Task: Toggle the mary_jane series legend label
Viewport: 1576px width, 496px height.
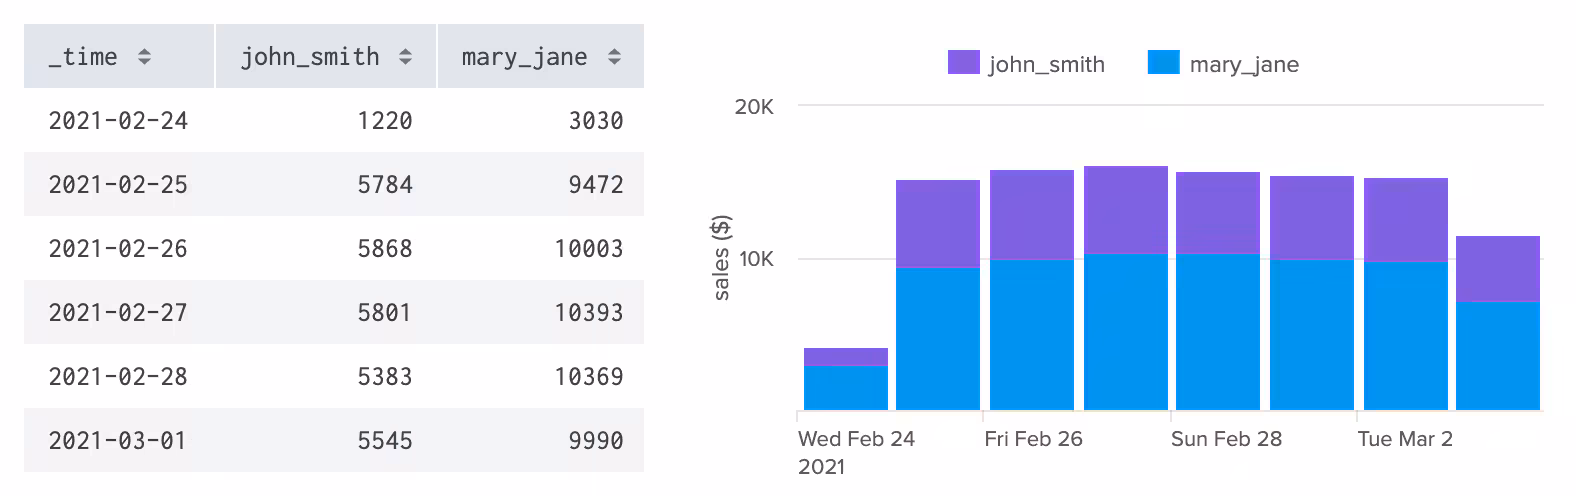Action: pyautogui.click(x=1244, y=65)
